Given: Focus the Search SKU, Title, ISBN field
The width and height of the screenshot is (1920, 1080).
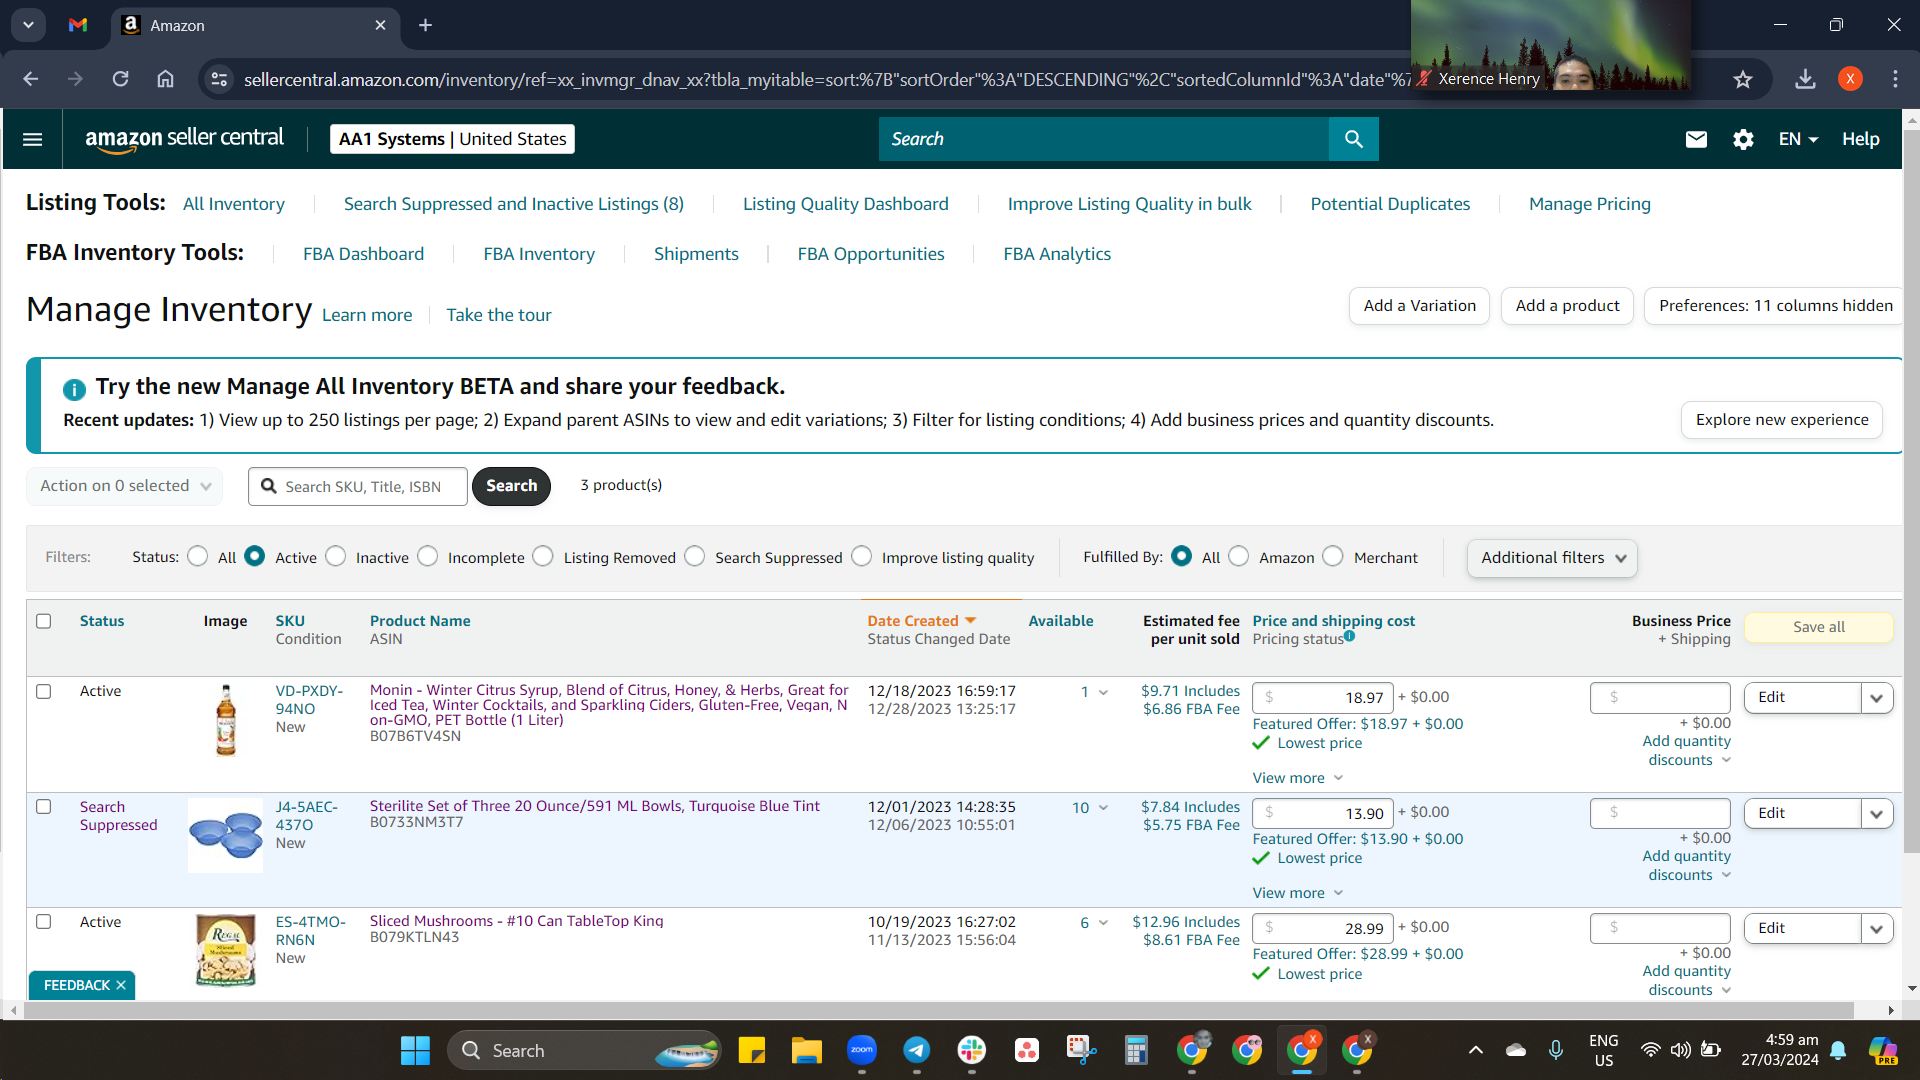Looking at the screenshot, I should click(358, 486).
